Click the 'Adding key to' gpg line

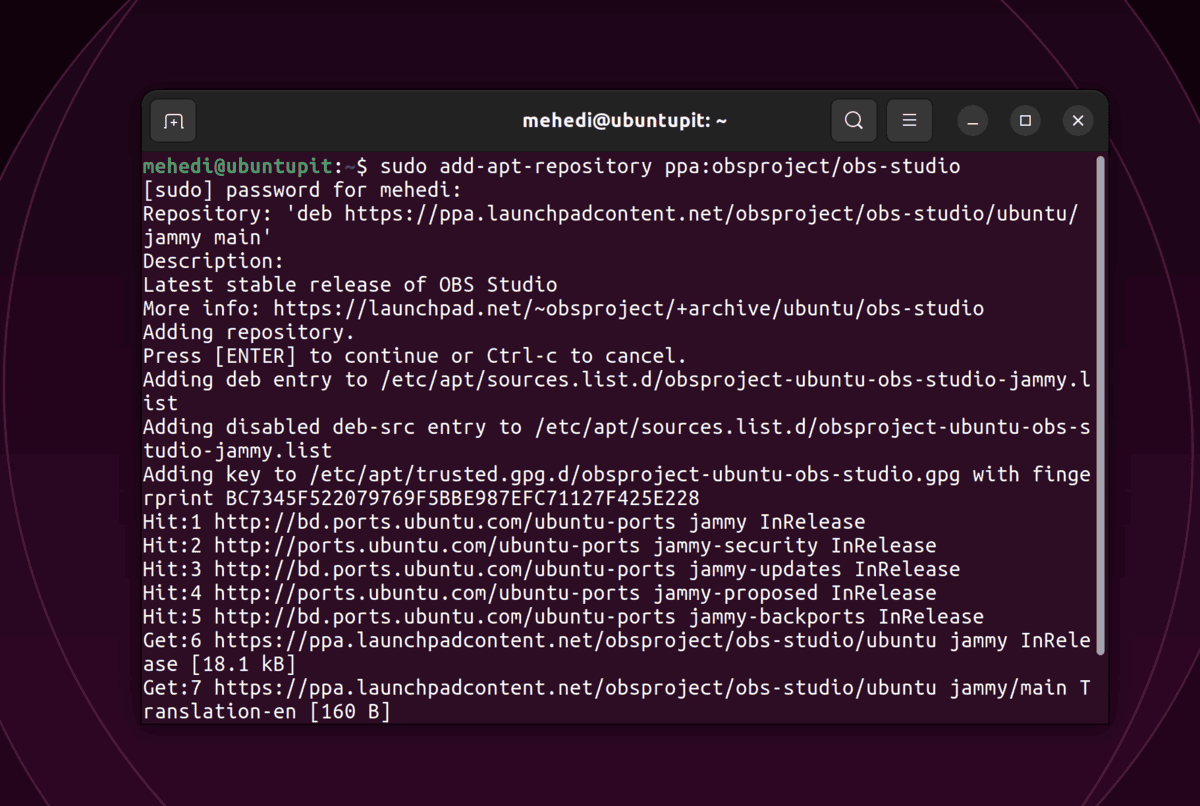(617, 474)
